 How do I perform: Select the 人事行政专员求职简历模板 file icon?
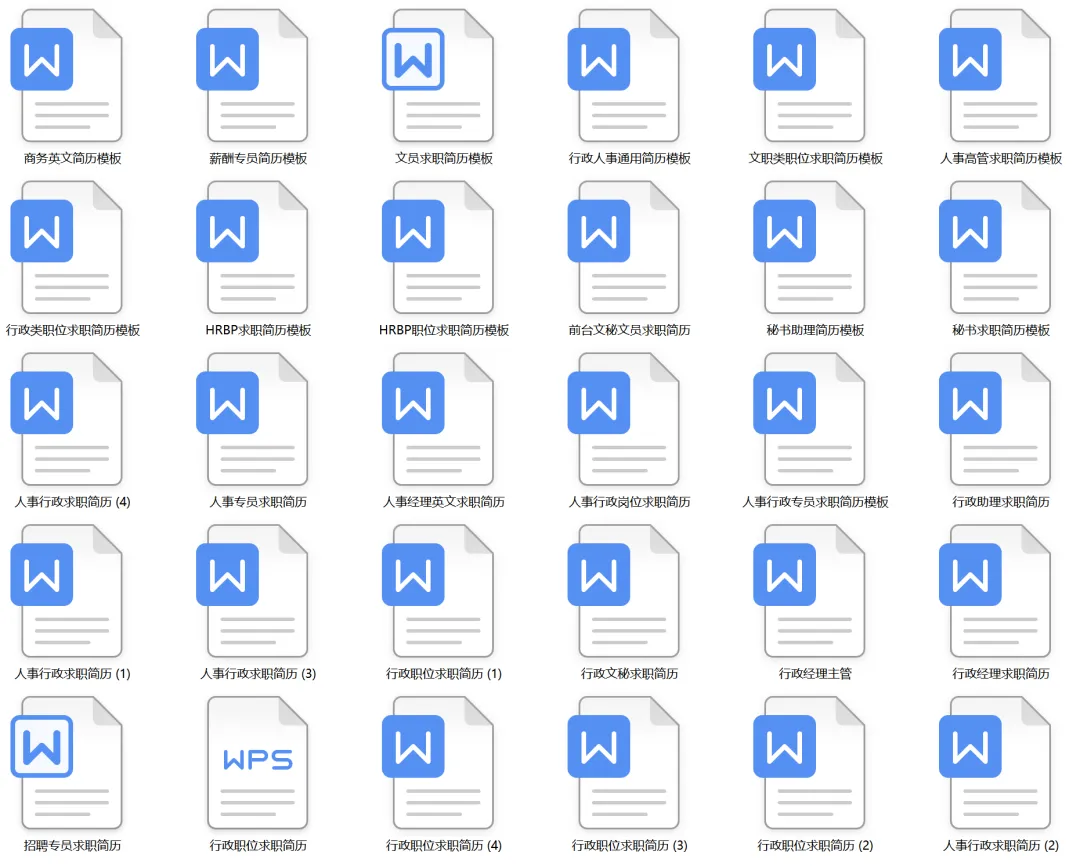809,419
